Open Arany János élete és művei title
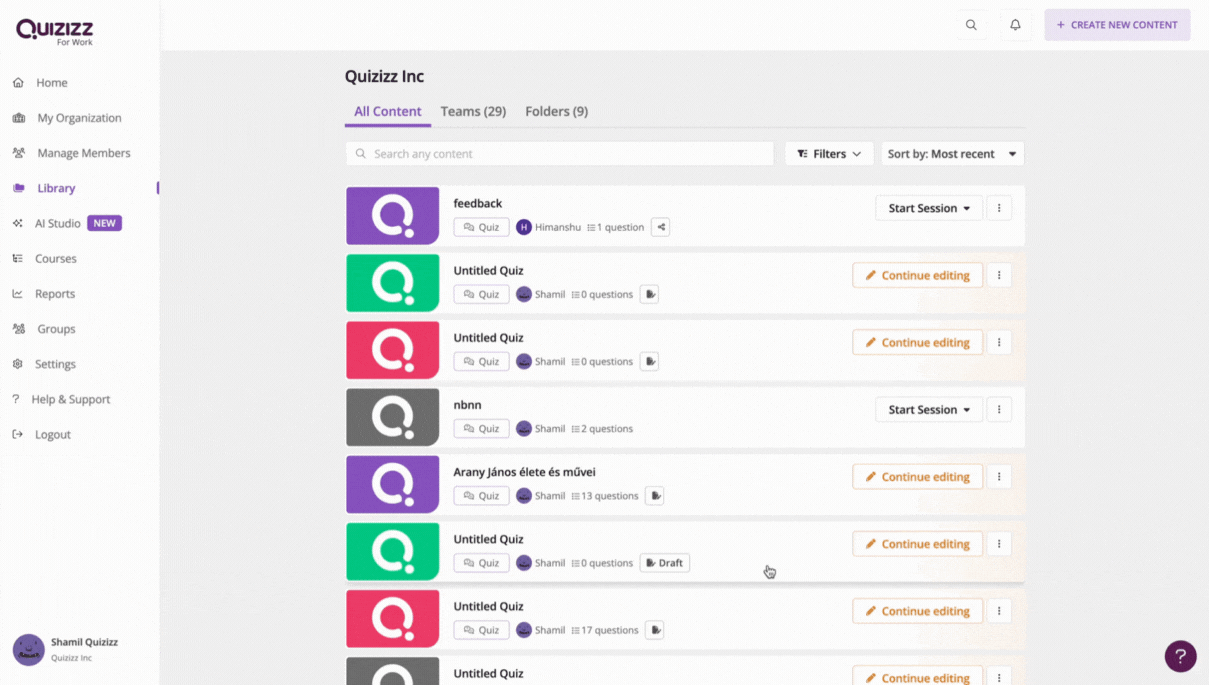This screenshot has width=1209, height=685. click(x=524, y=472)
